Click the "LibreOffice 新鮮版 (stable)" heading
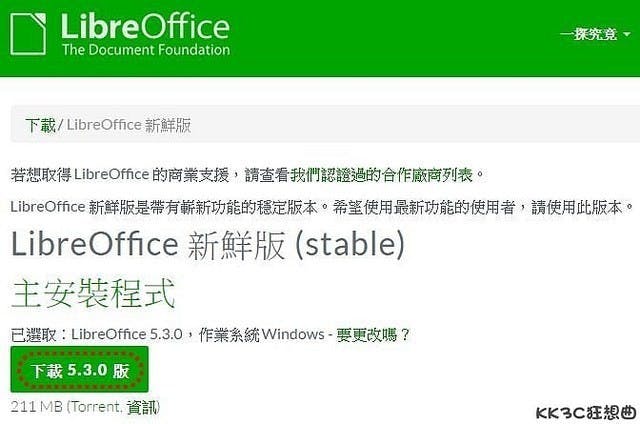 tap(207, 243)
